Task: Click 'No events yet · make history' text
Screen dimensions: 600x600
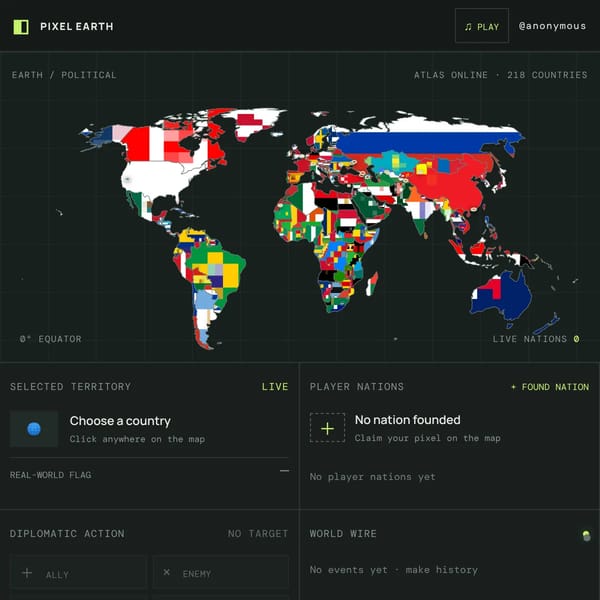Action: [394, 570]
